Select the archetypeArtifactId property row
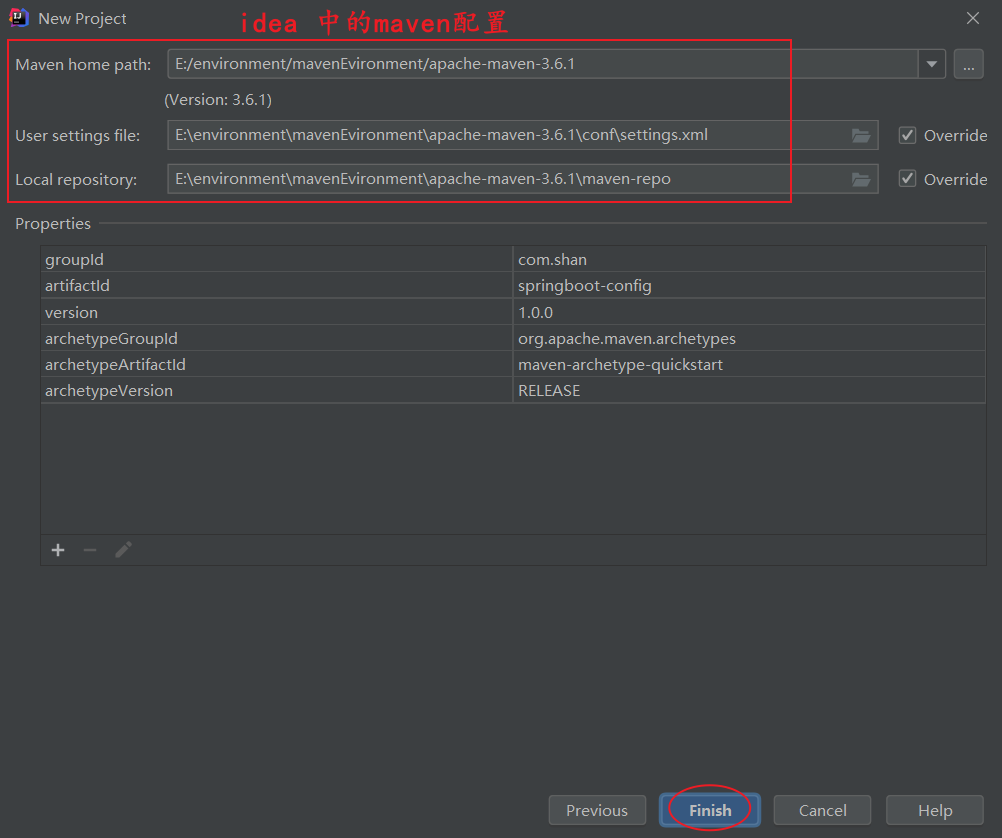The width and height of the screenshot is (1002, 838). coord(513,364)
